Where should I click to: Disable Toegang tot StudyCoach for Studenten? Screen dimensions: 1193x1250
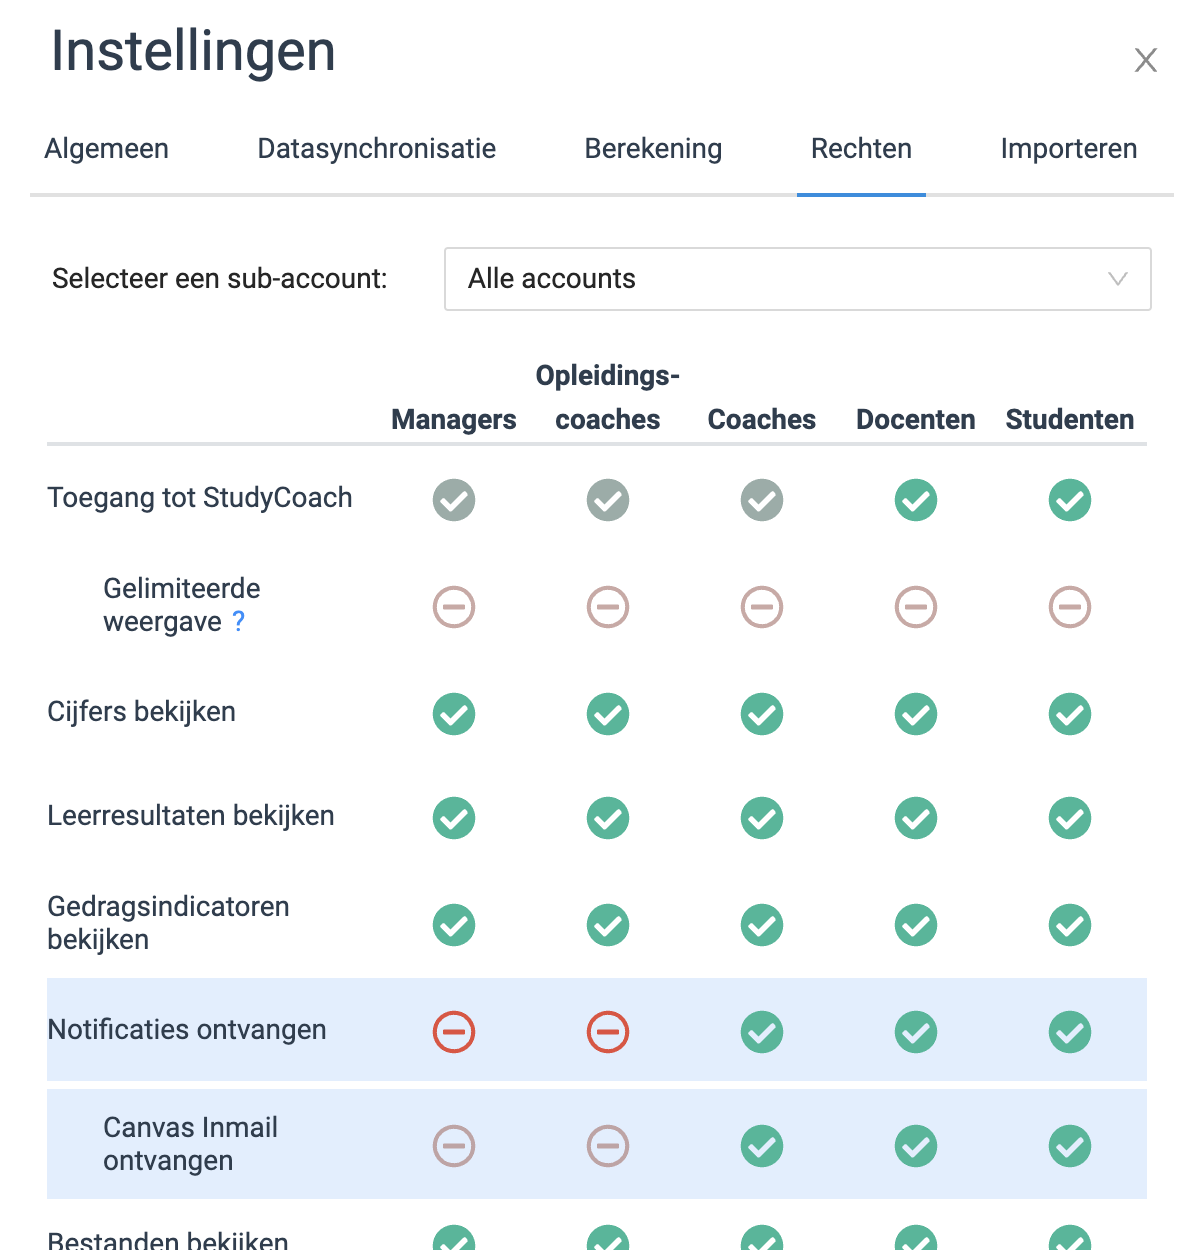(1070, 500)
